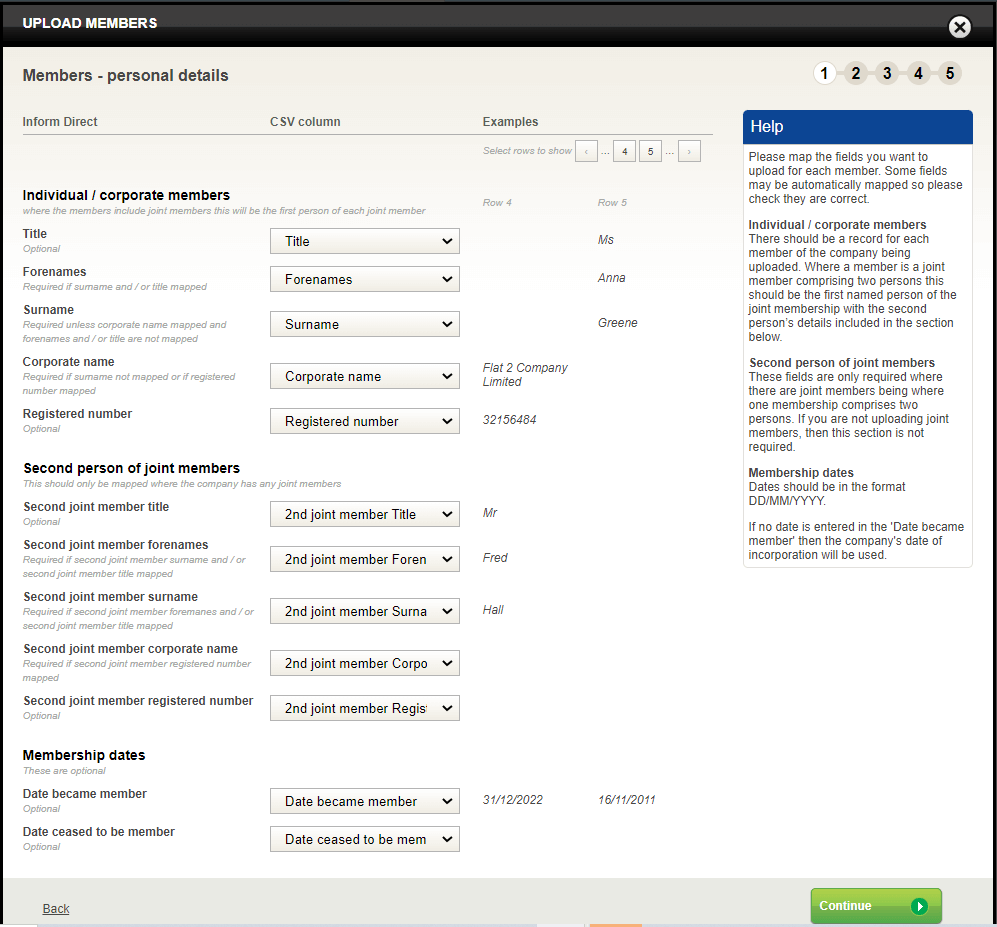The width and height of the screenshot is (997, 927).
Task: Click the Back link
Action: (x=56, y=908)
